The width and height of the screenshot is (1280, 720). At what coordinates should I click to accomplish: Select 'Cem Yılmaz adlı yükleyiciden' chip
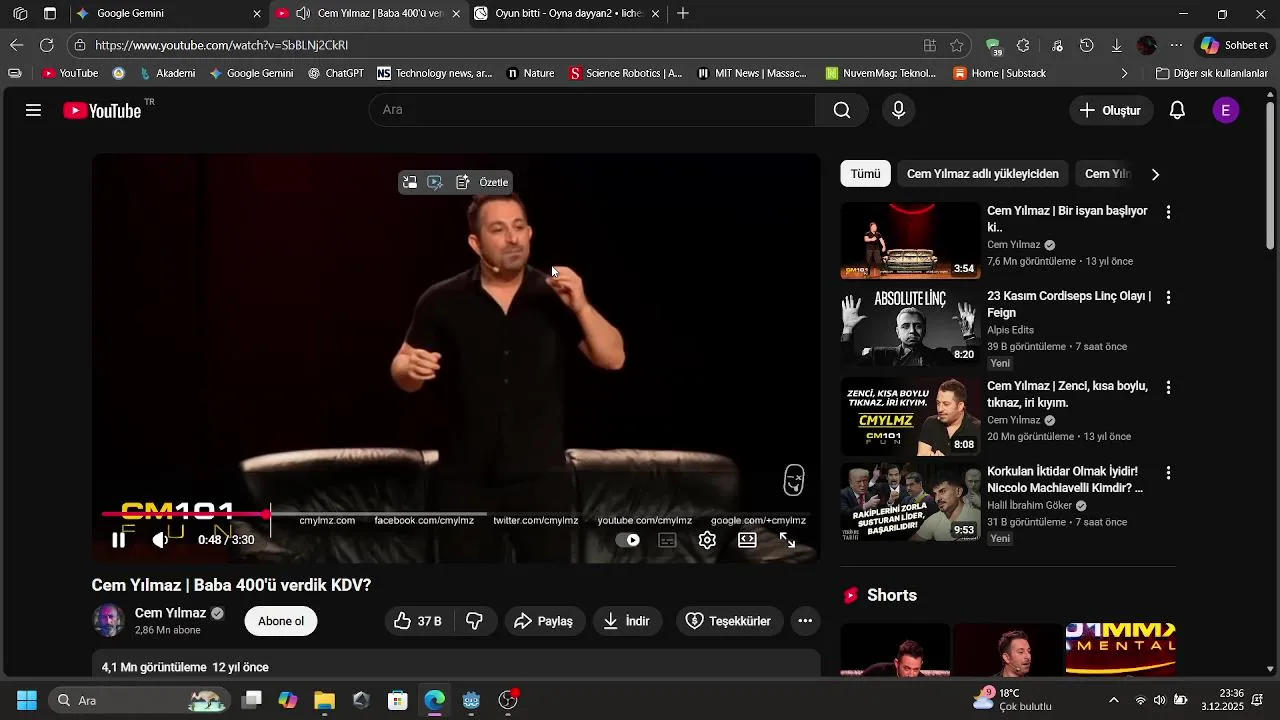coord(982,174)
